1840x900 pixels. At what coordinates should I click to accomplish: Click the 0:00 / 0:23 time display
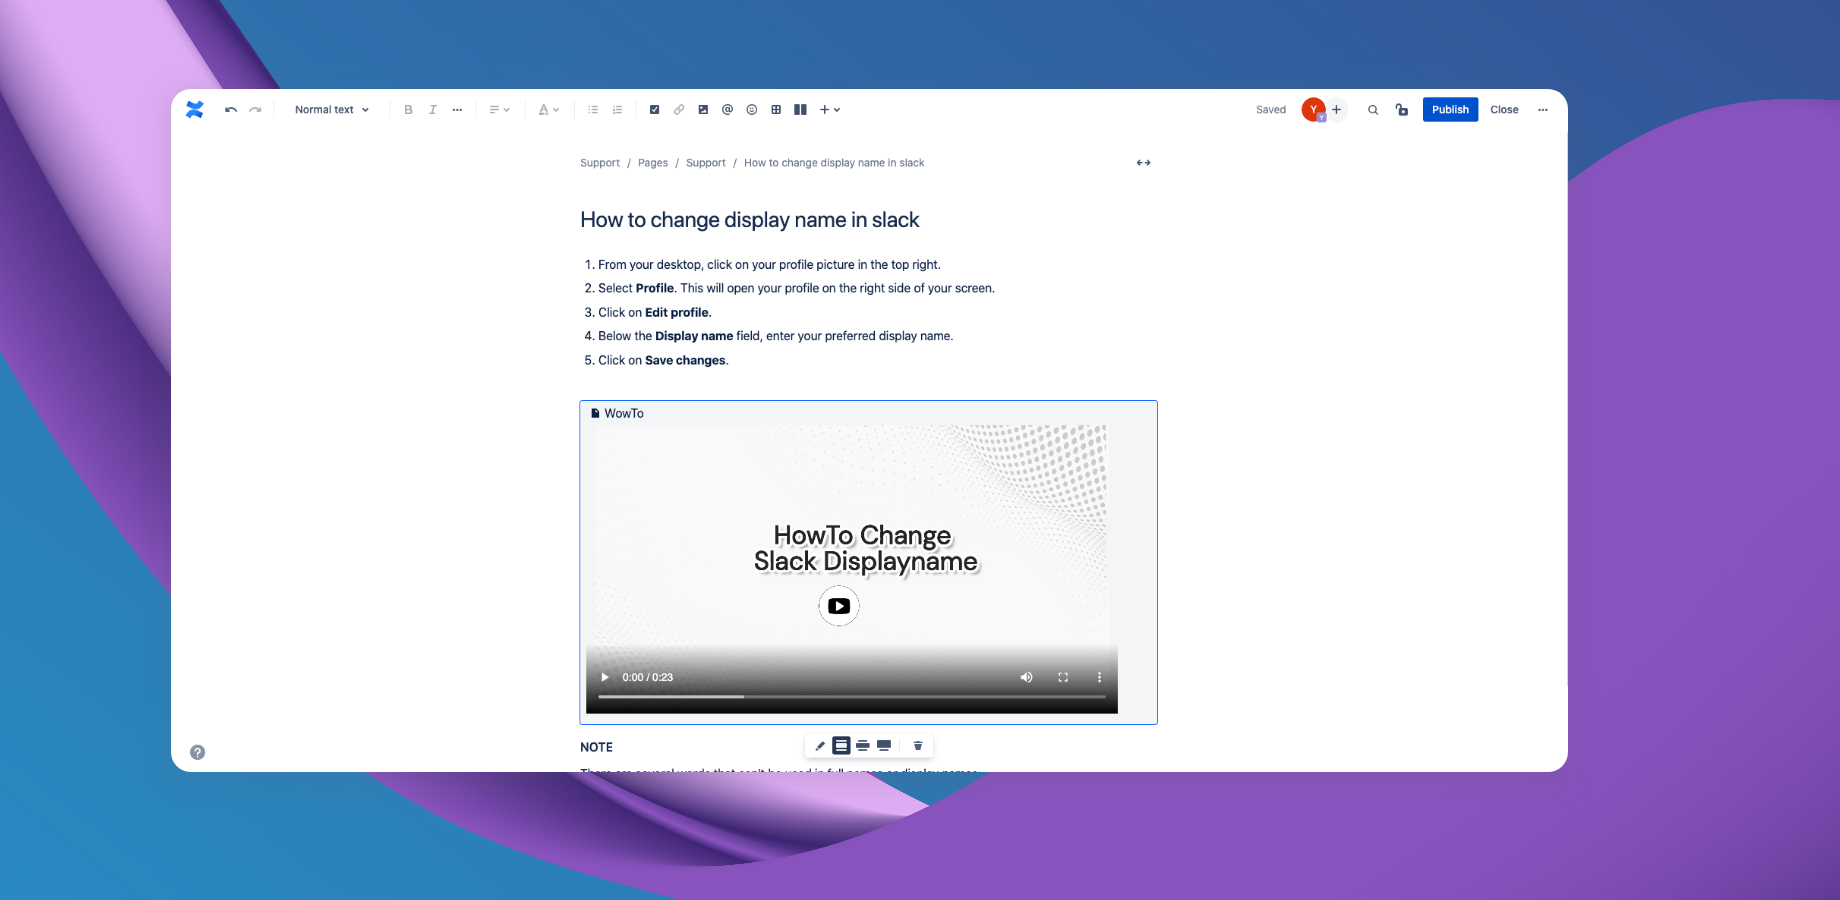pos(647,677)
